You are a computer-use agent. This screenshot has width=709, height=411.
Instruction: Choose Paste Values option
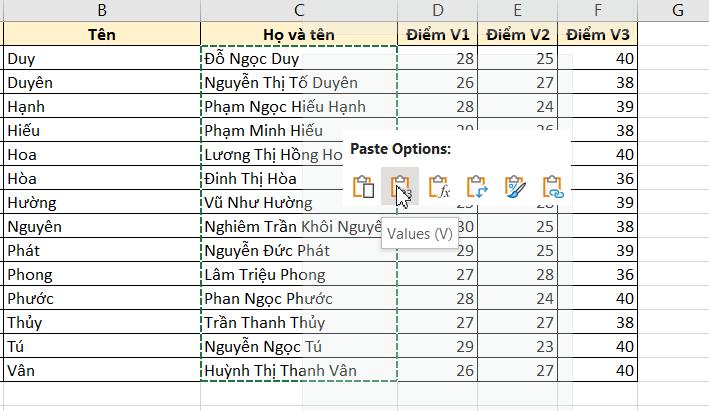(401, 187)
